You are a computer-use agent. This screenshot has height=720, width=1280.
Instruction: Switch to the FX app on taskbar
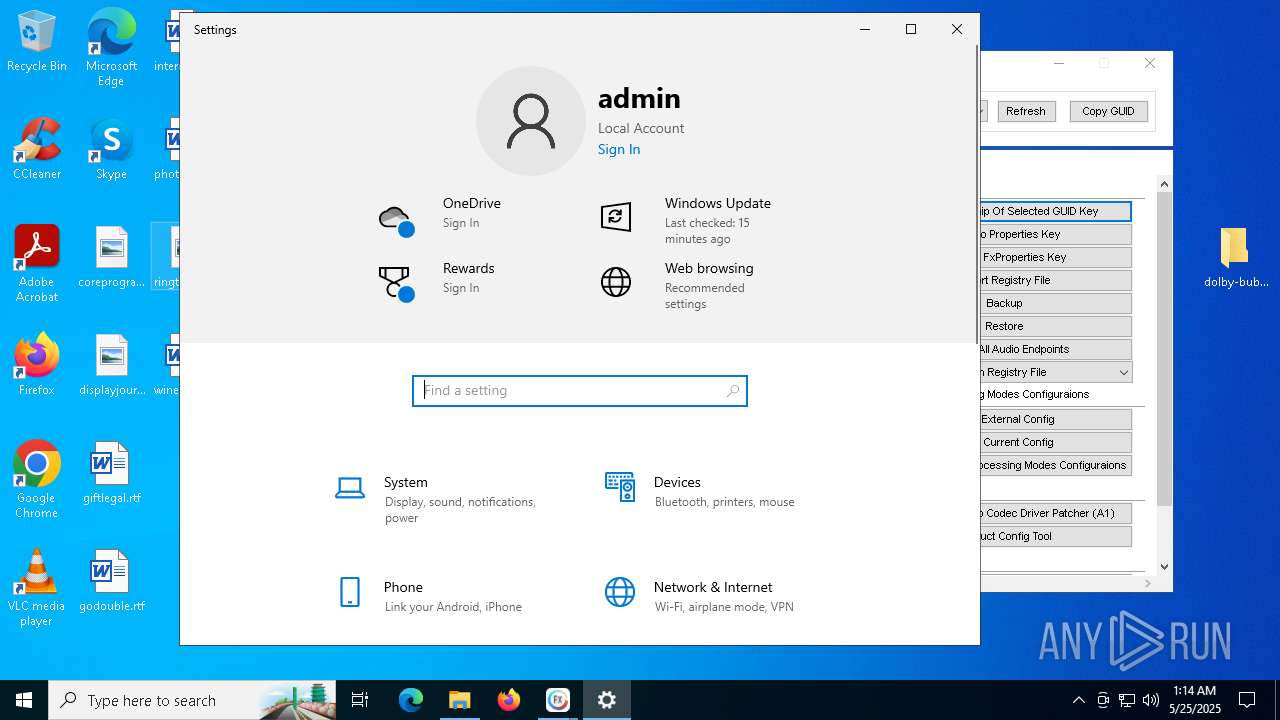558,700
